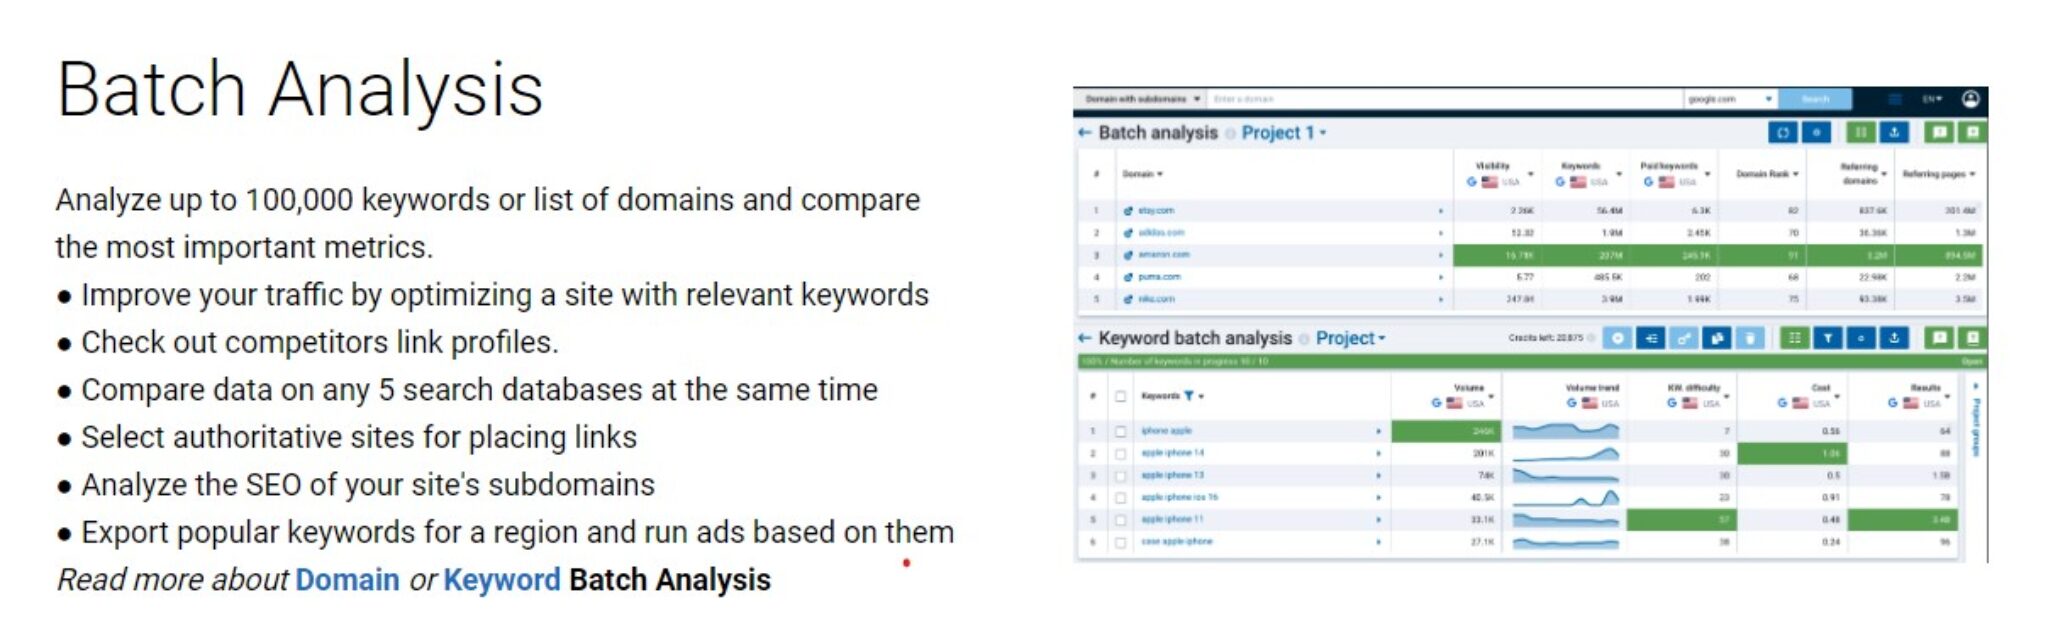Open the google.com search engine dropdown
The width and height of the screenshot is (2048, 631).
(x=1731, y=99)
